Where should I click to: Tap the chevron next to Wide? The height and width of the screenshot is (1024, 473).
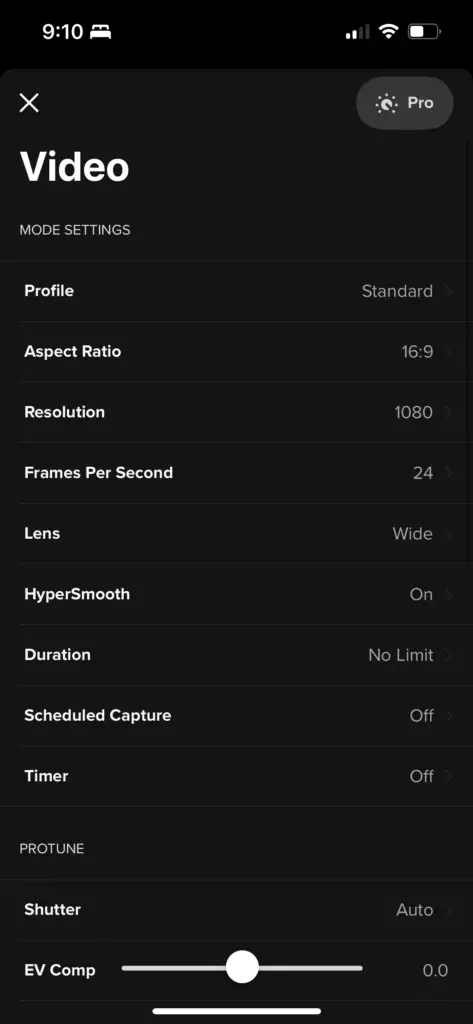(449, 534)
